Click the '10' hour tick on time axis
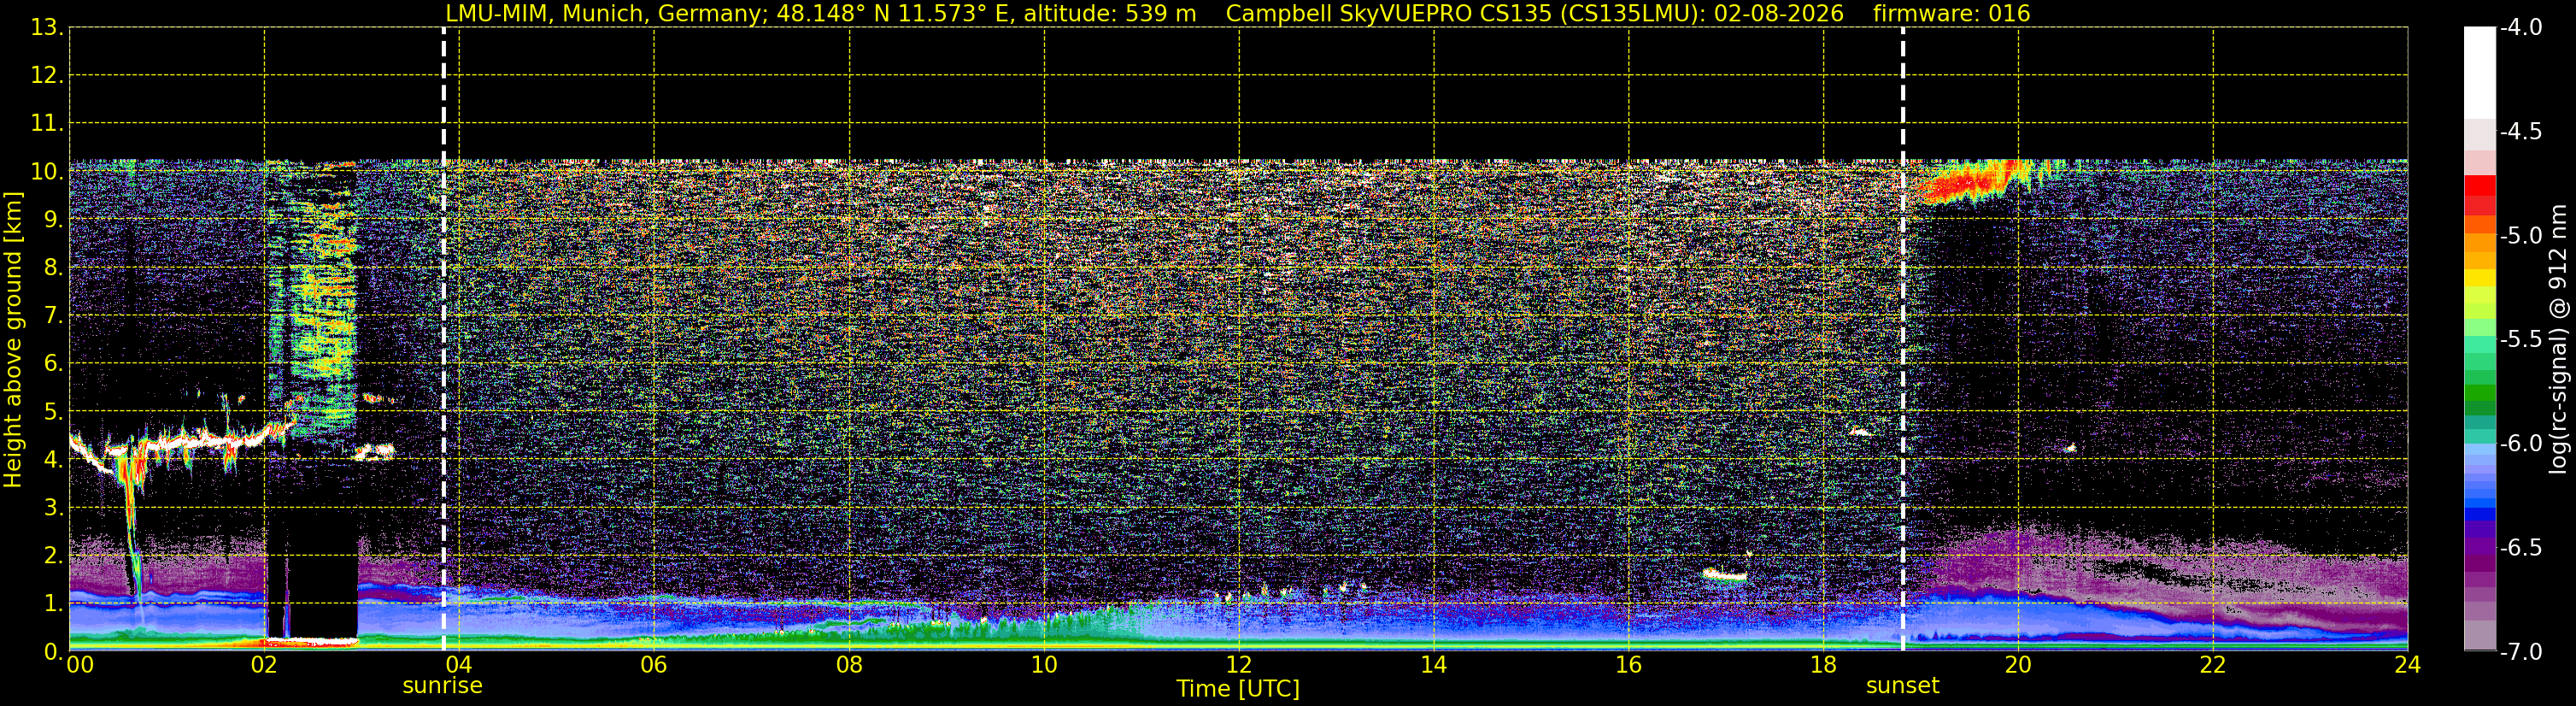Image resolution: width=2576 pixels, height=706 pixels. (x=1044, y=665)
